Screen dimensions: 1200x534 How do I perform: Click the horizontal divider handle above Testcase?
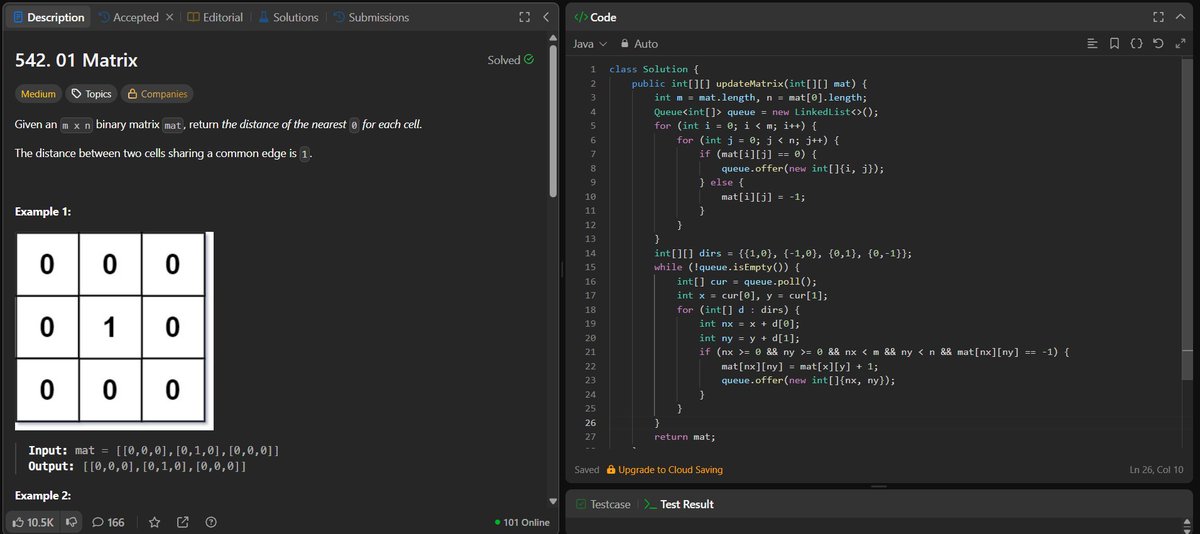[x=880, y=486]
